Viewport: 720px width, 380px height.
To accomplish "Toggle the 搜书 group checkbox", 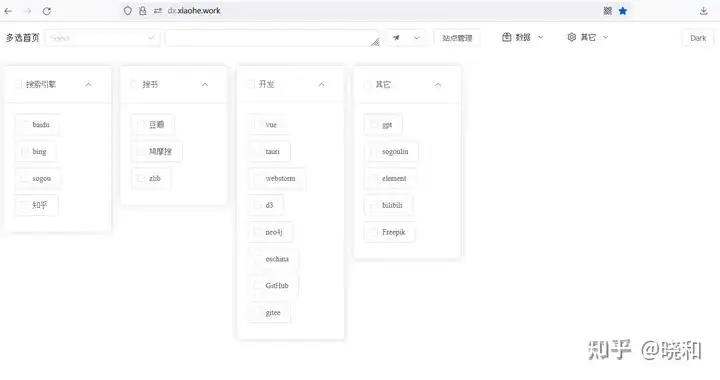I will (135, 84).
